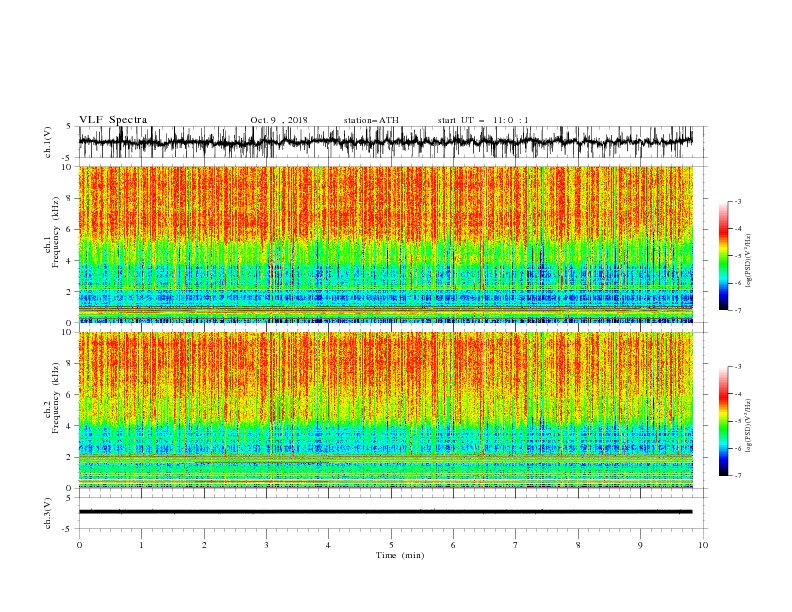The width and height of the screenshot is (792, 612).
Task: Click the '1' time axis tick label
Action: tap(141, 545)
